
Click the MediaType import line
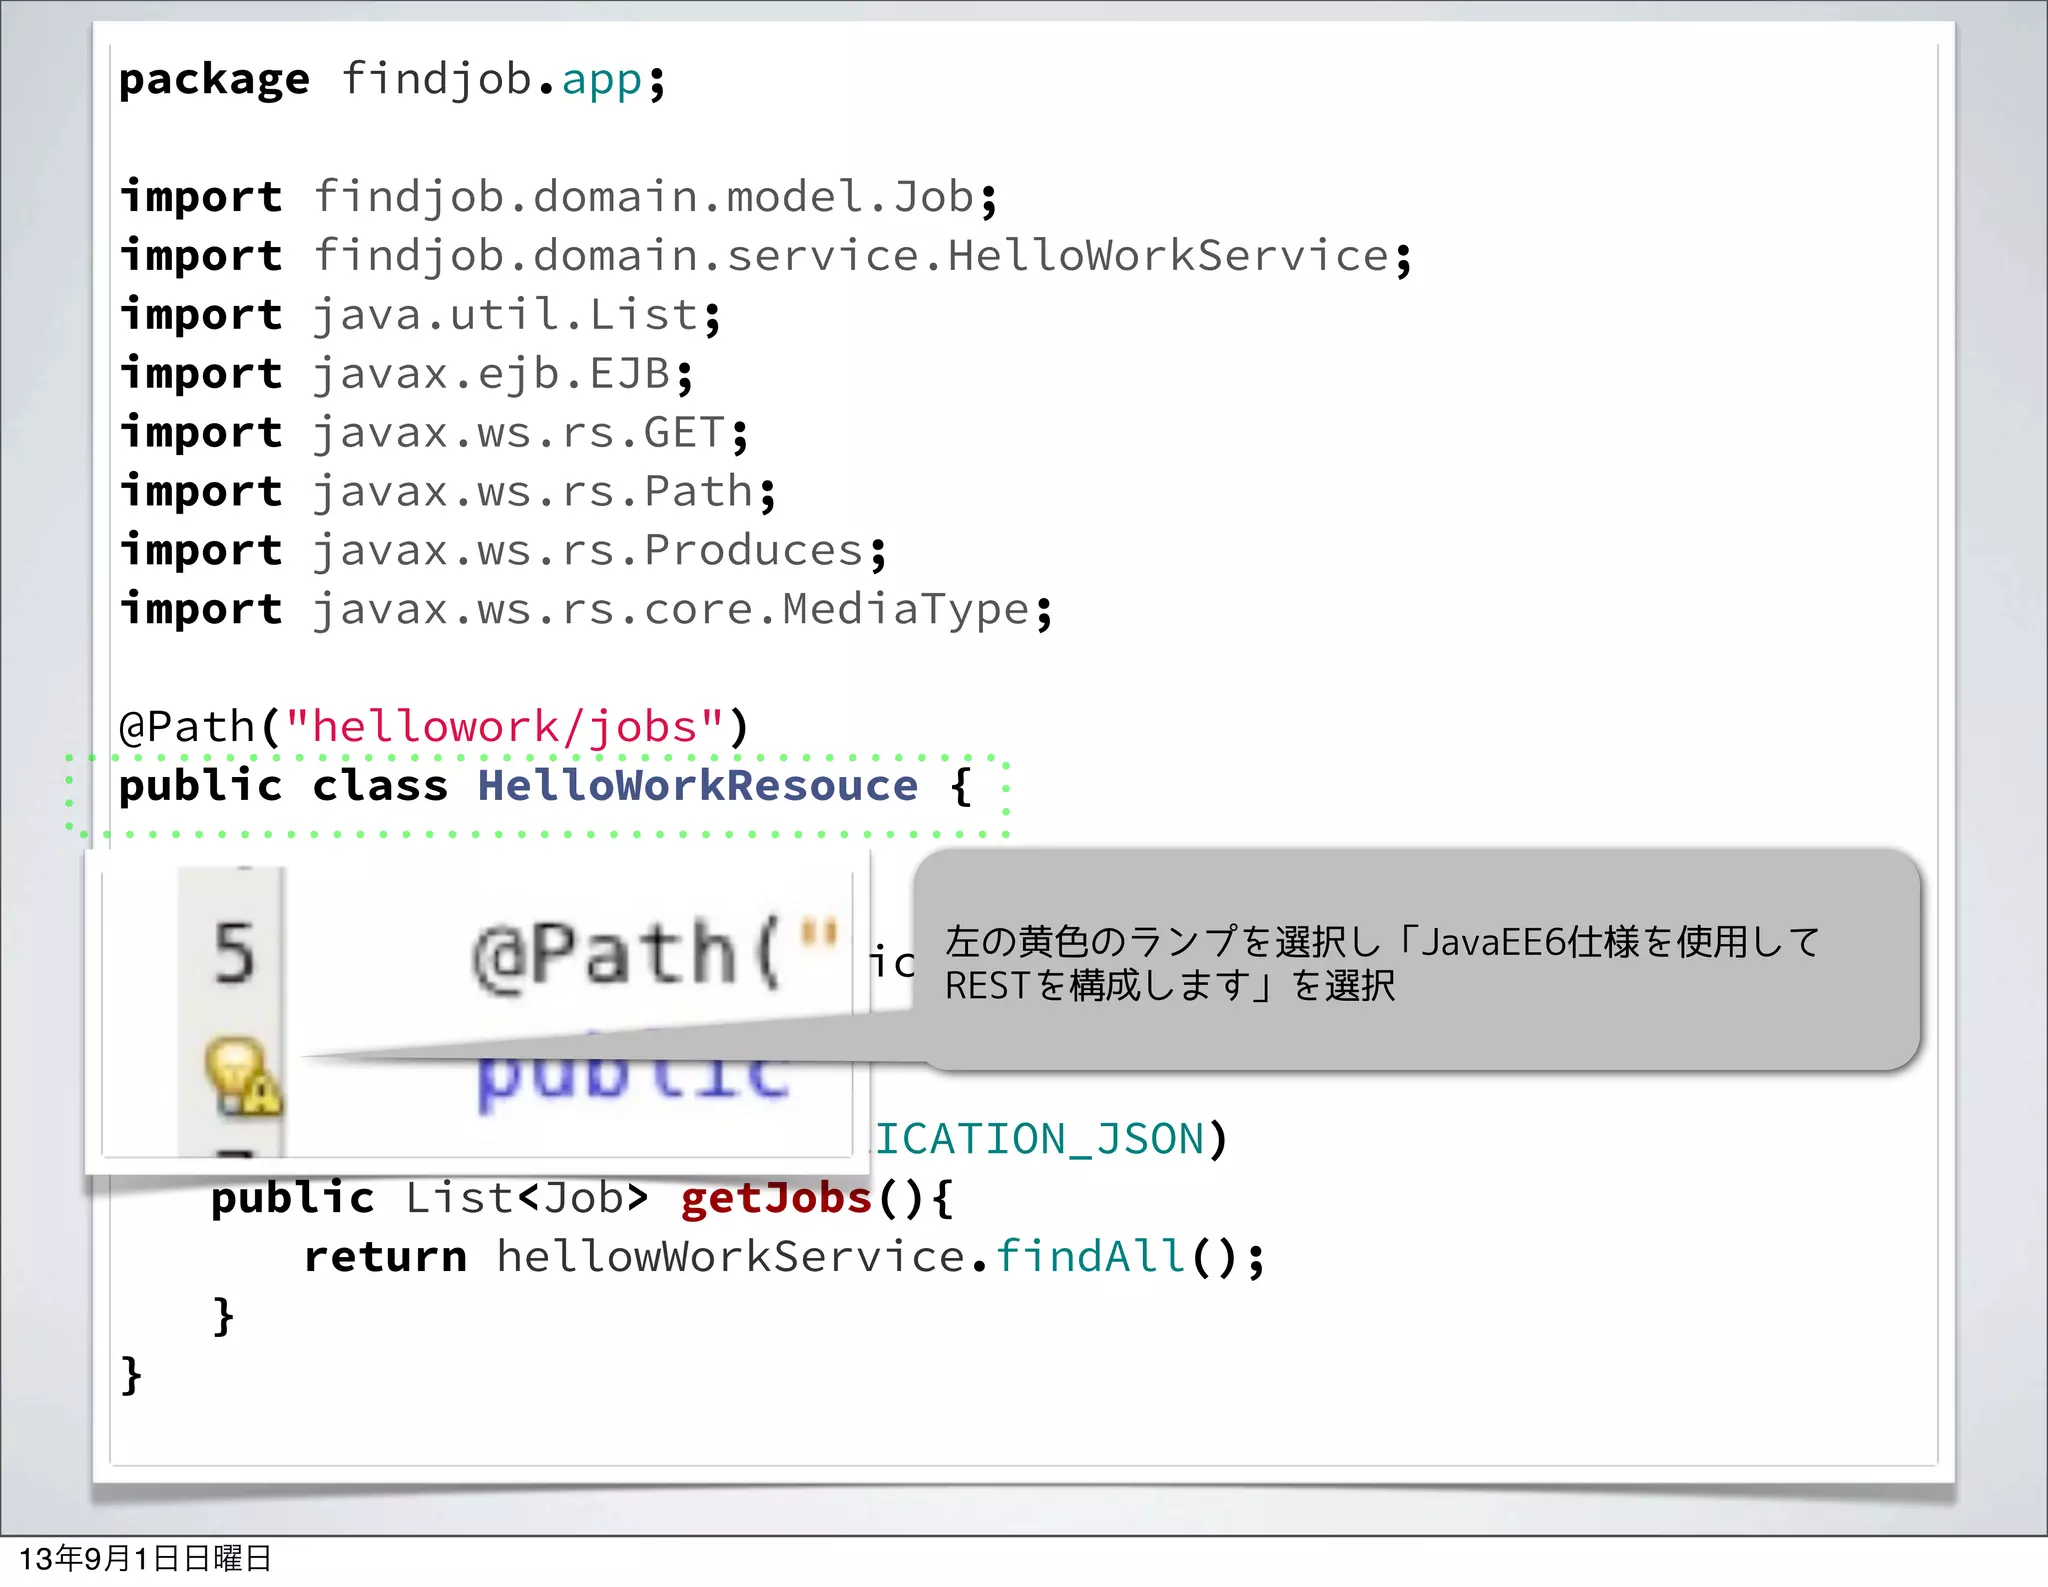pyautogui.click(x=586, y=611)
